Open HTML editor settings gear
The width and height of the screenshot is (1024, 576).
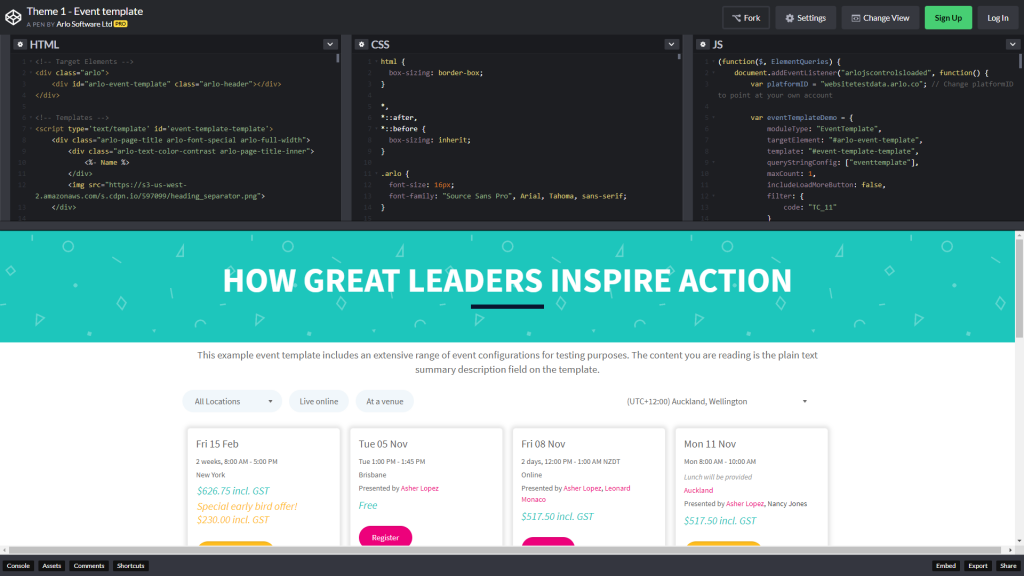coord(19,45)
